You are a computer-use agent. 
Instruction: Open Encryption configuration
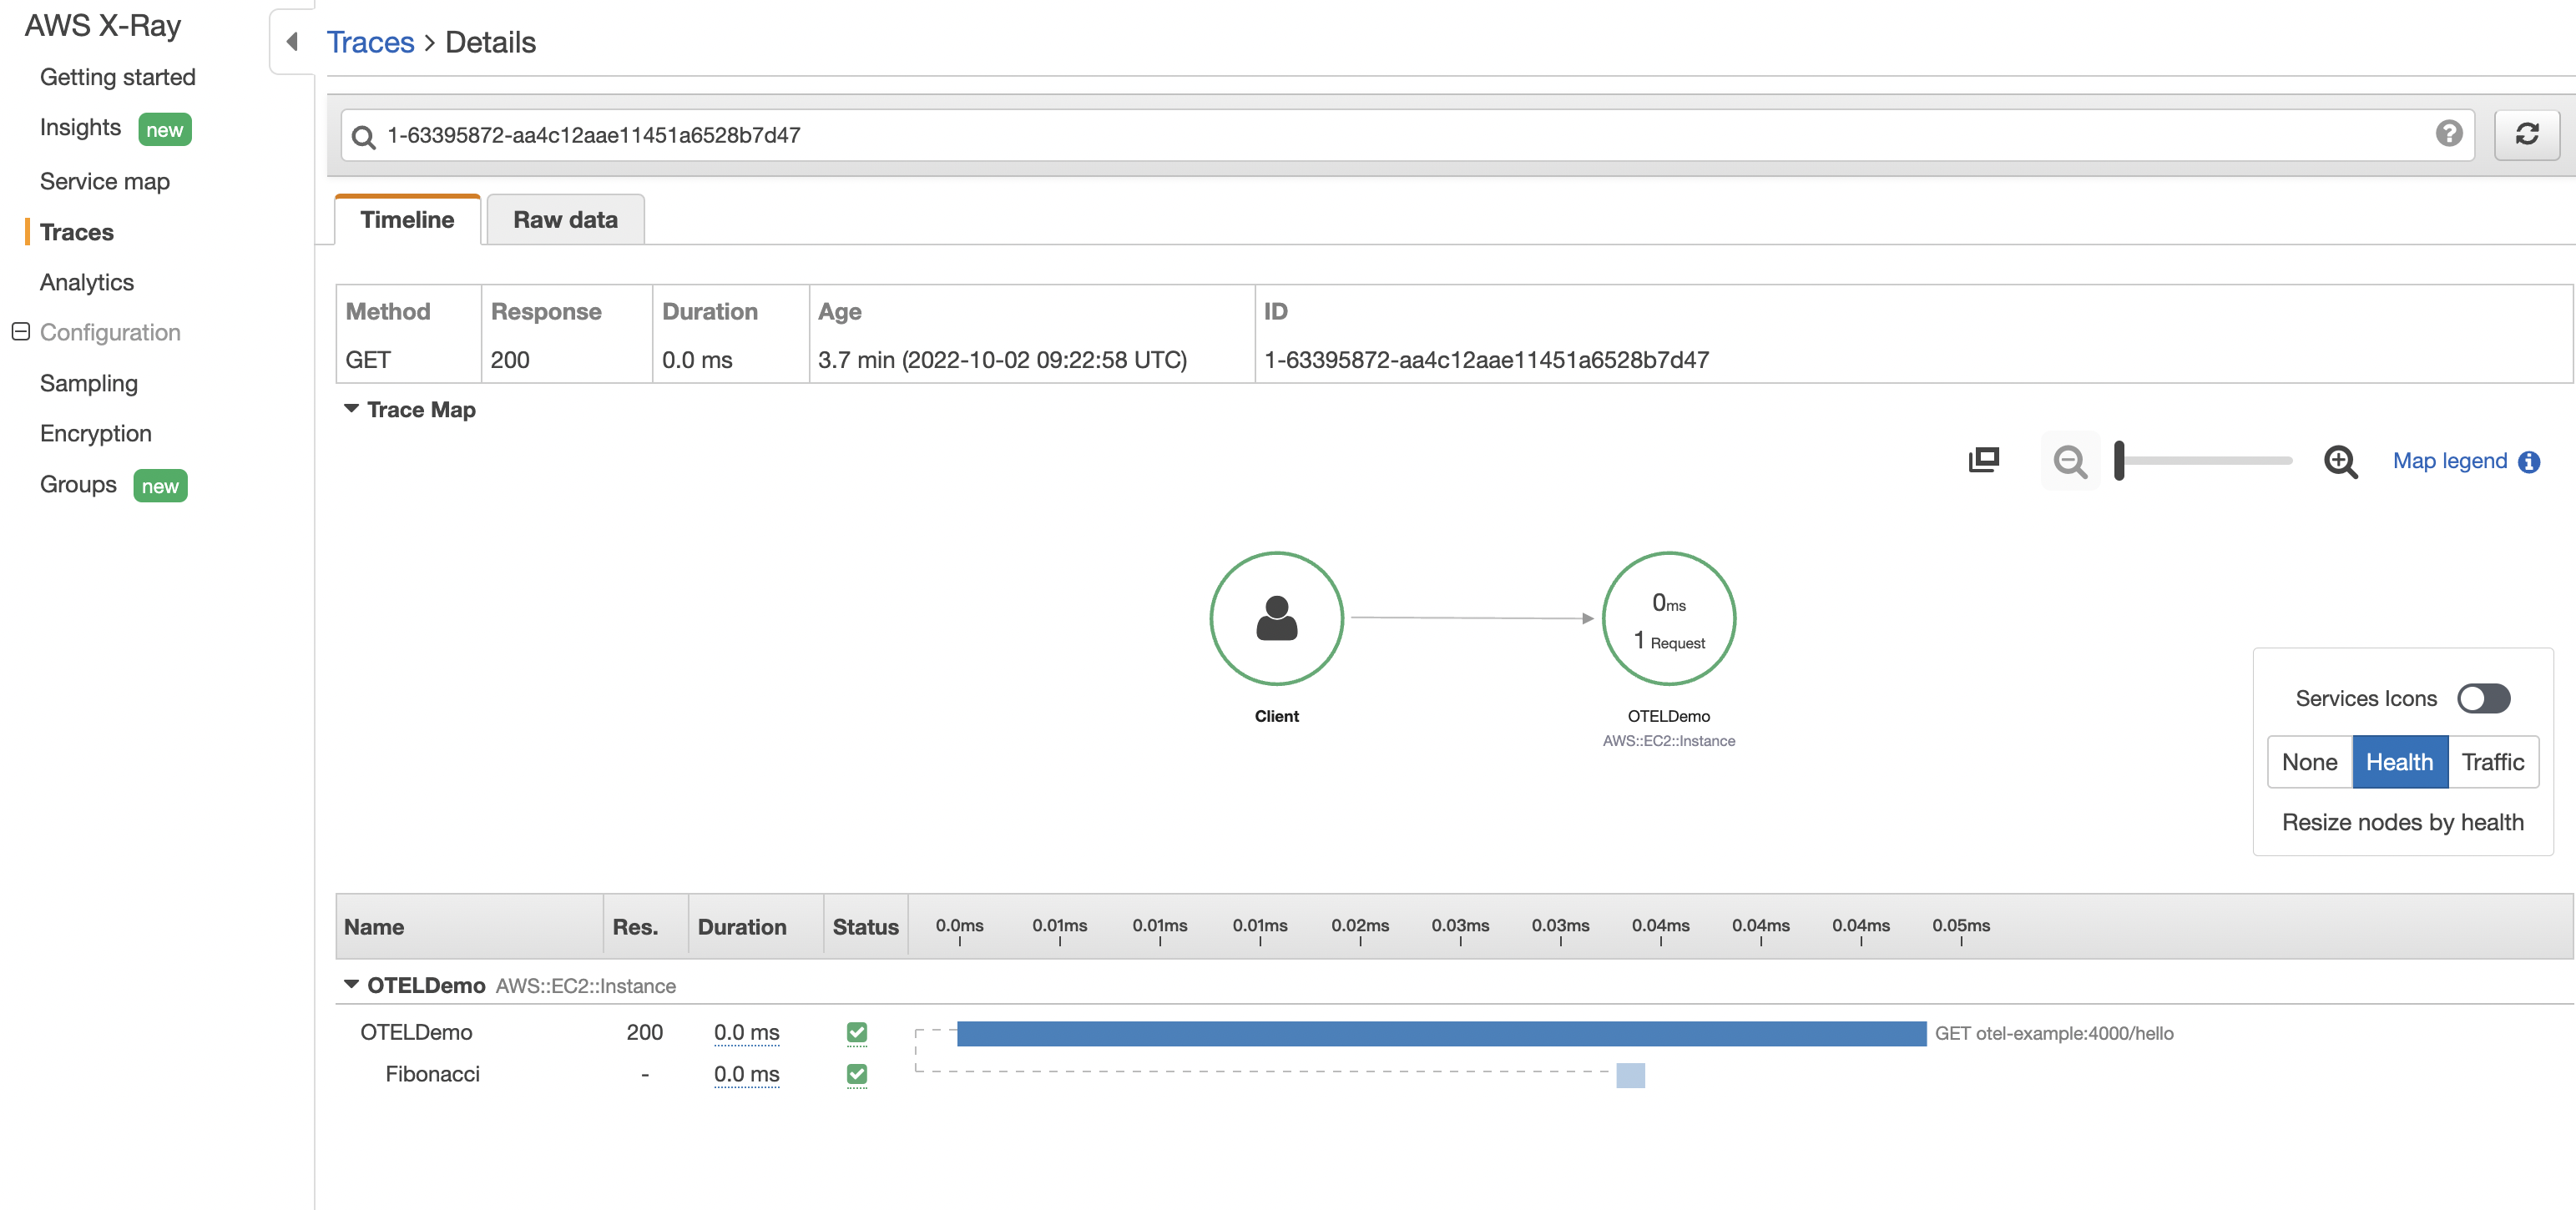pos(96,433)
